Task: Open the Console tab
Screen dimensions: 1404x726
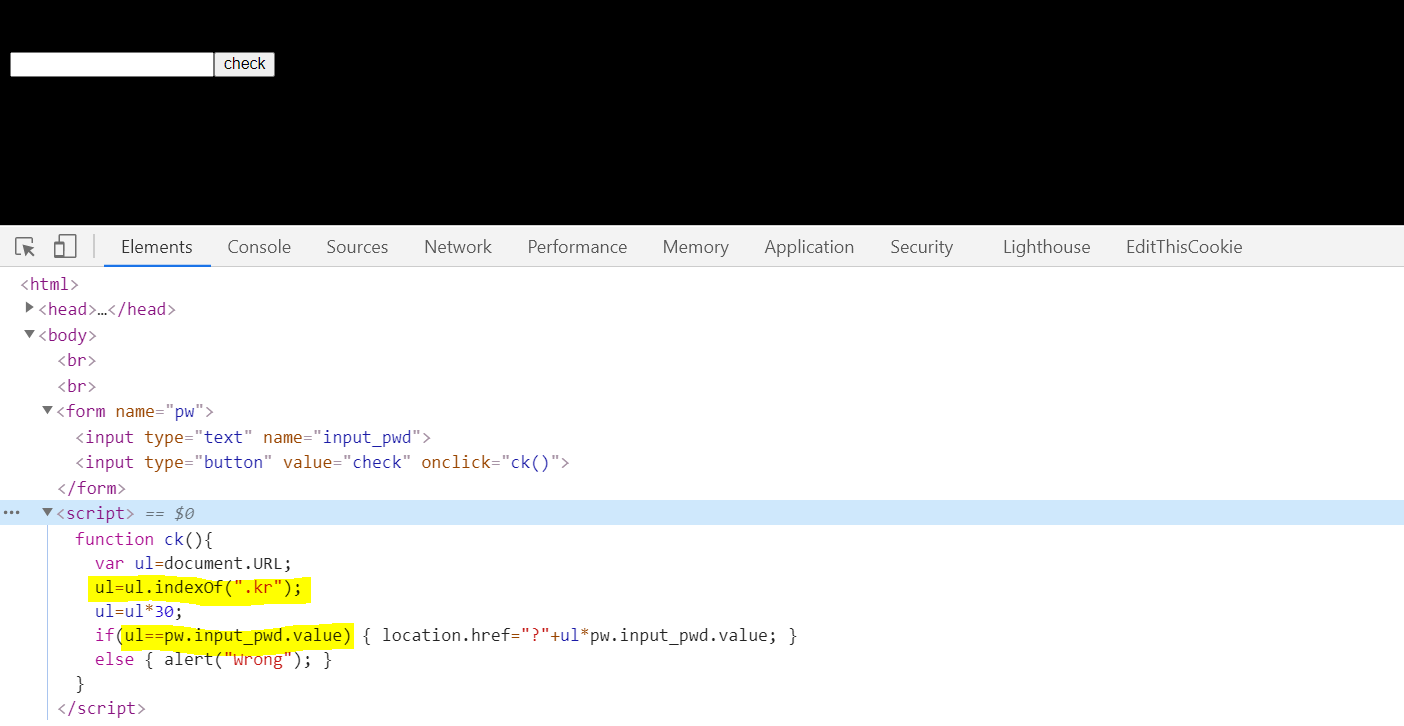Action: [259, 247]
